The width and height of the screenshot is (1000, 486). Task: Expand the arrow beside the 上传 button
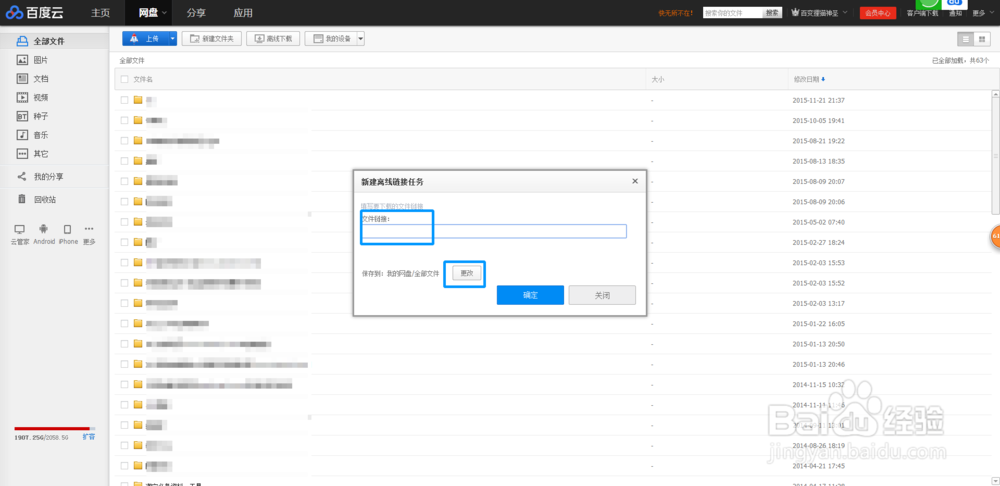pyautogui.click(x=173, y=39)
